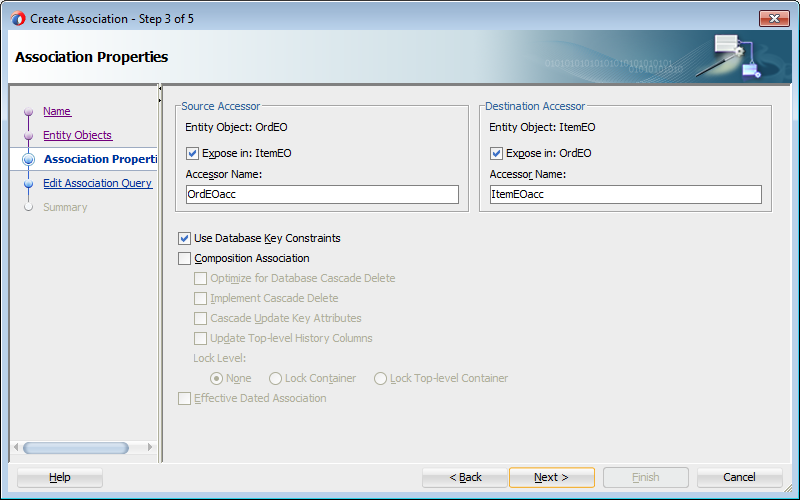Select the Association Properties step
Viewport: 800px width, 500px height.
point(100,159)
